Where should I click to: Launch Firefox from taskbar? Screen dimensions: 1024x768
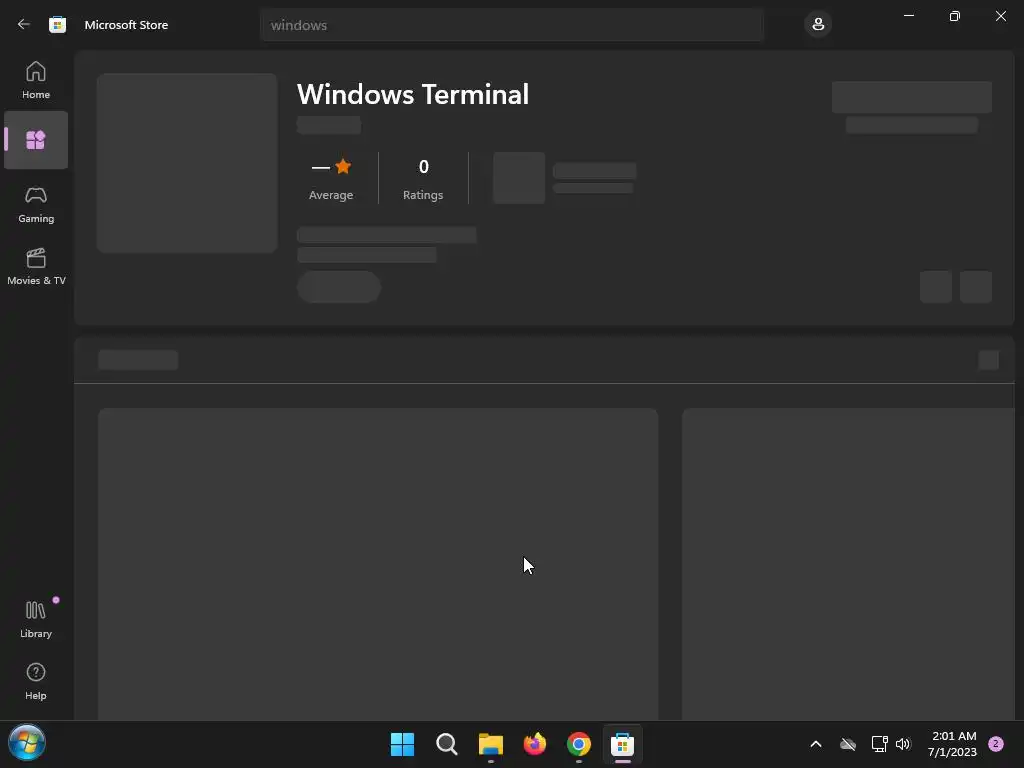click(535, 744)
